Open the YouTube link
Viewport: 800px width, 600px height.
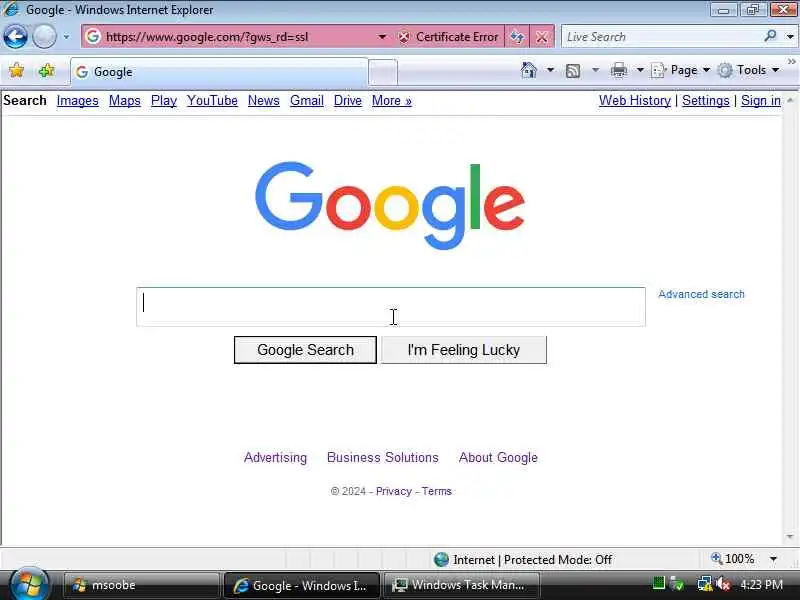tap(212, 101)
